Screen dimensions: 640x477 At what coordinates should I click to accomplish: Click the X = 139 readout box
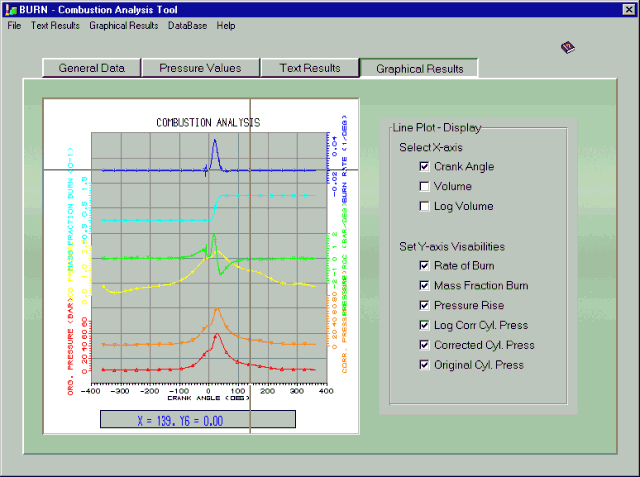click(198, 419)
